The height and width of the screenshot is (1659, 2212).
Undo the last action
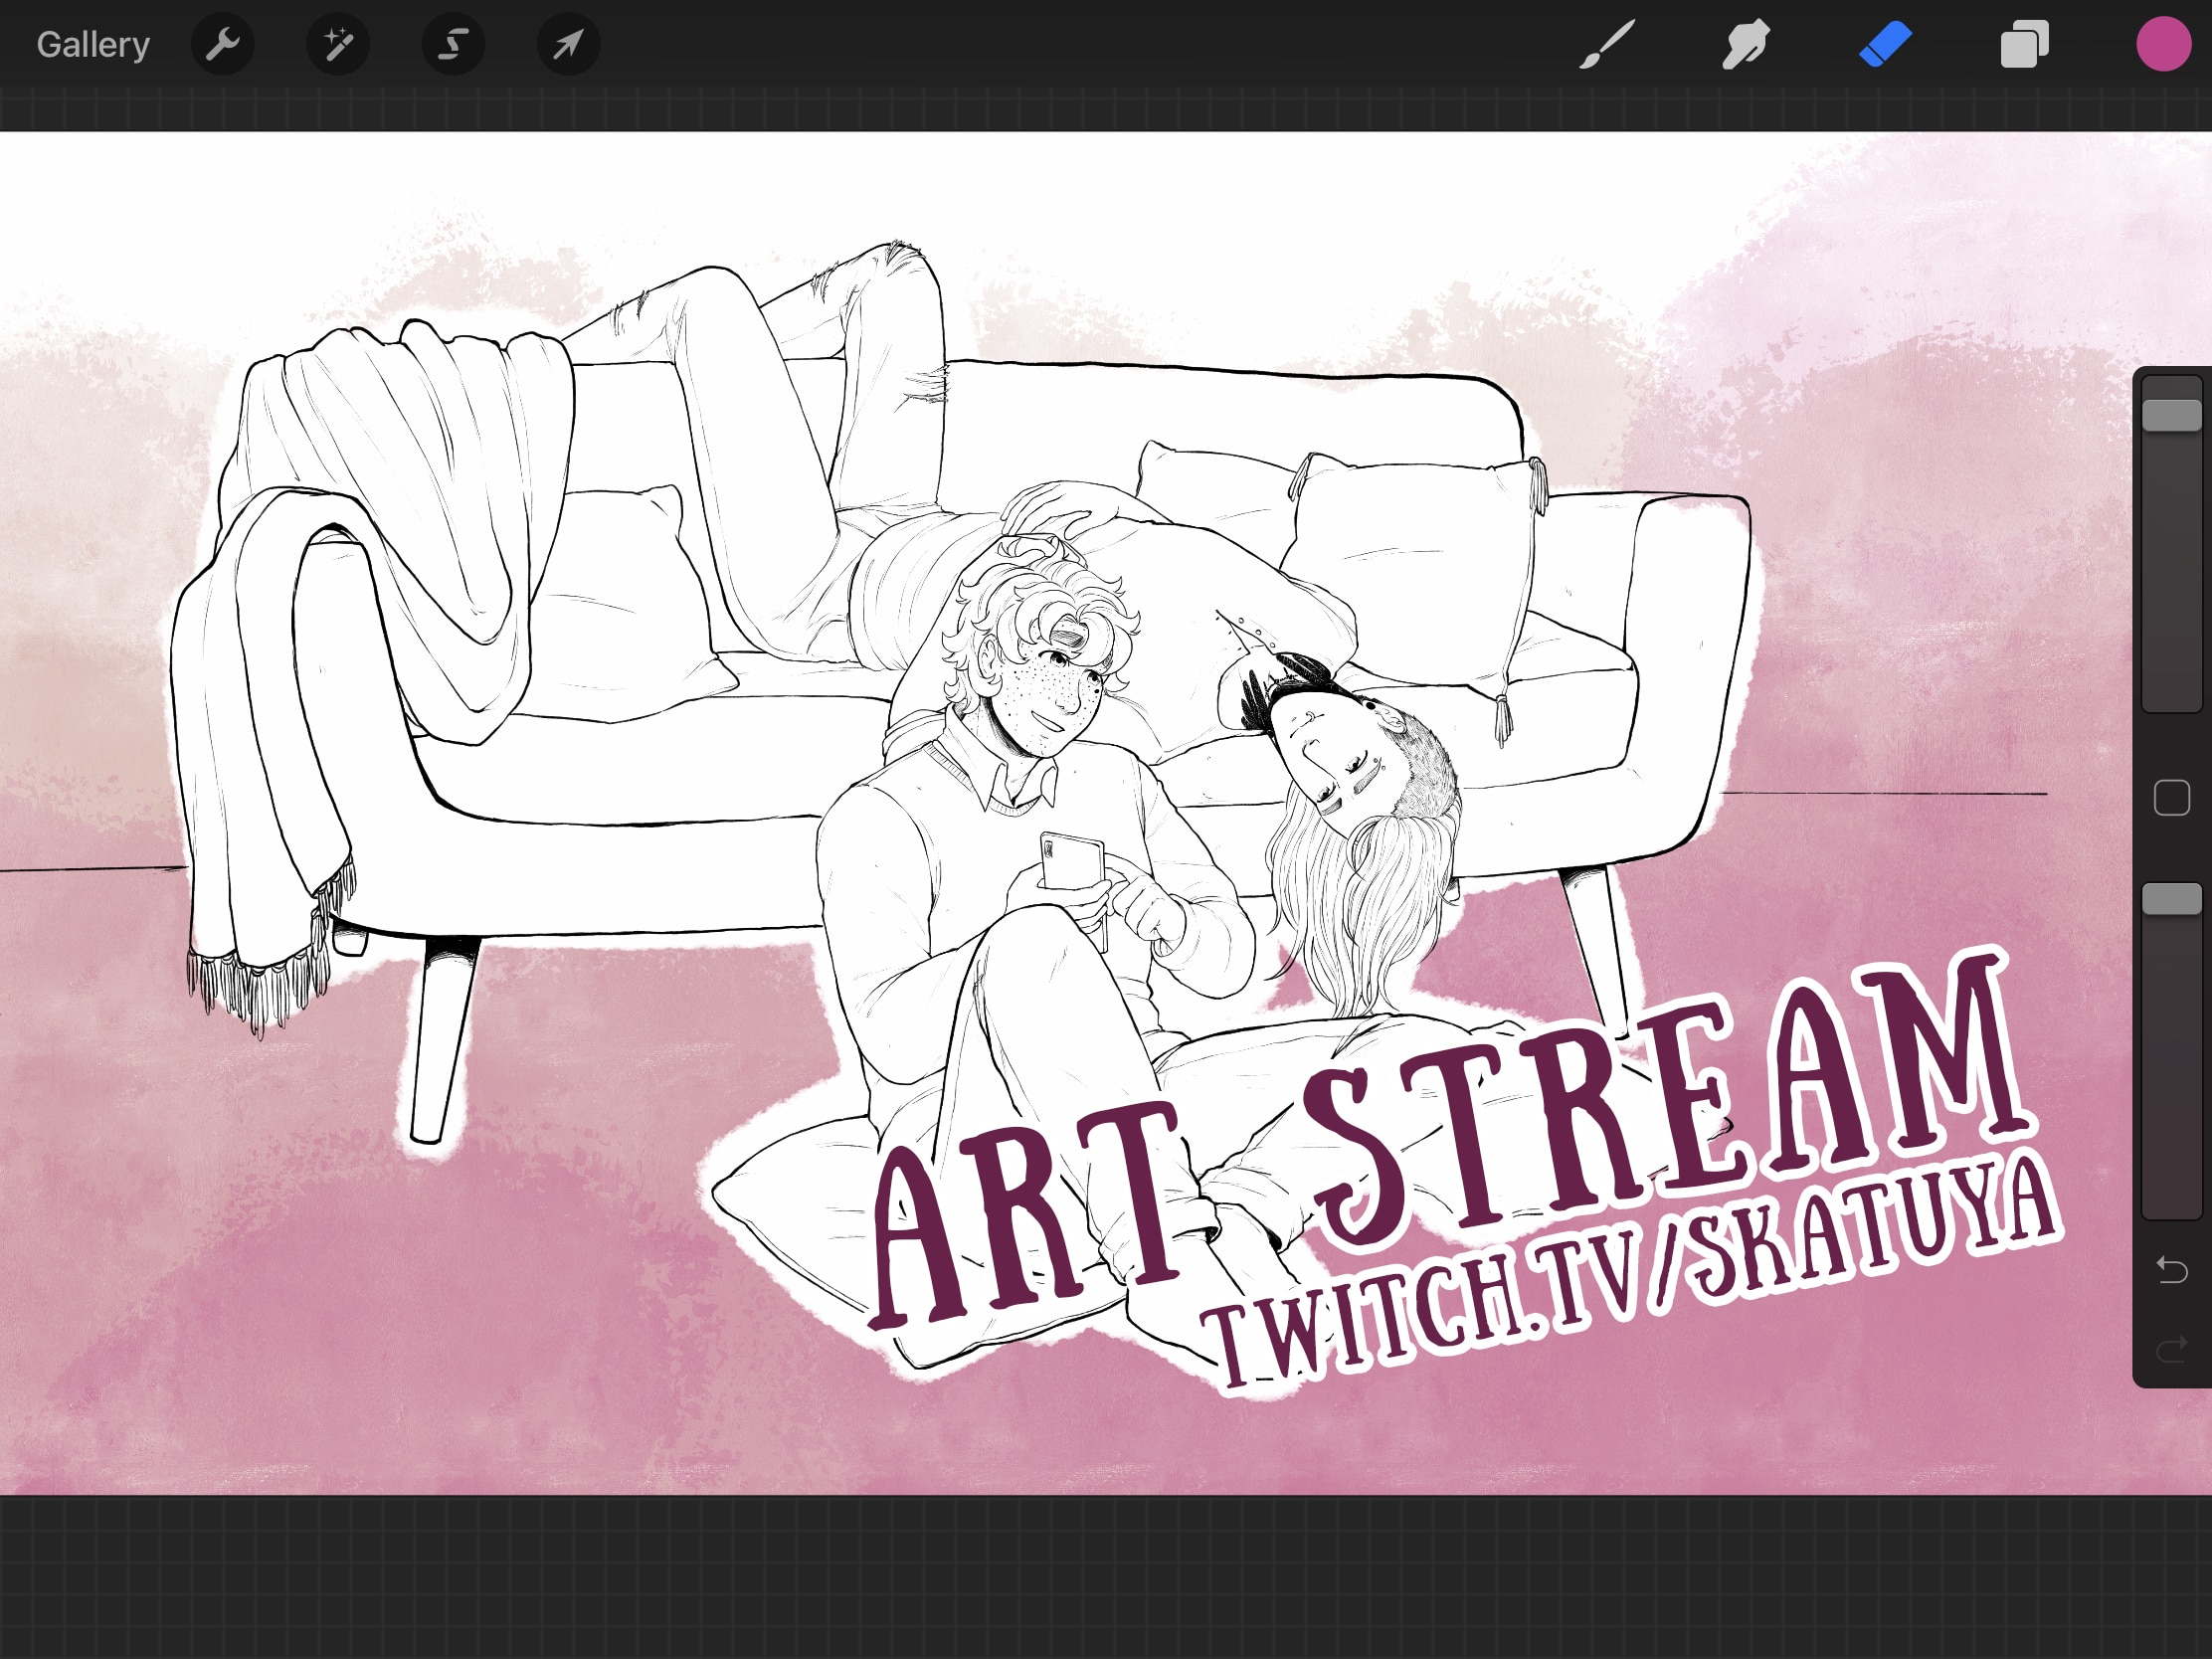pyautogui.click(x=2172, y=1270)
